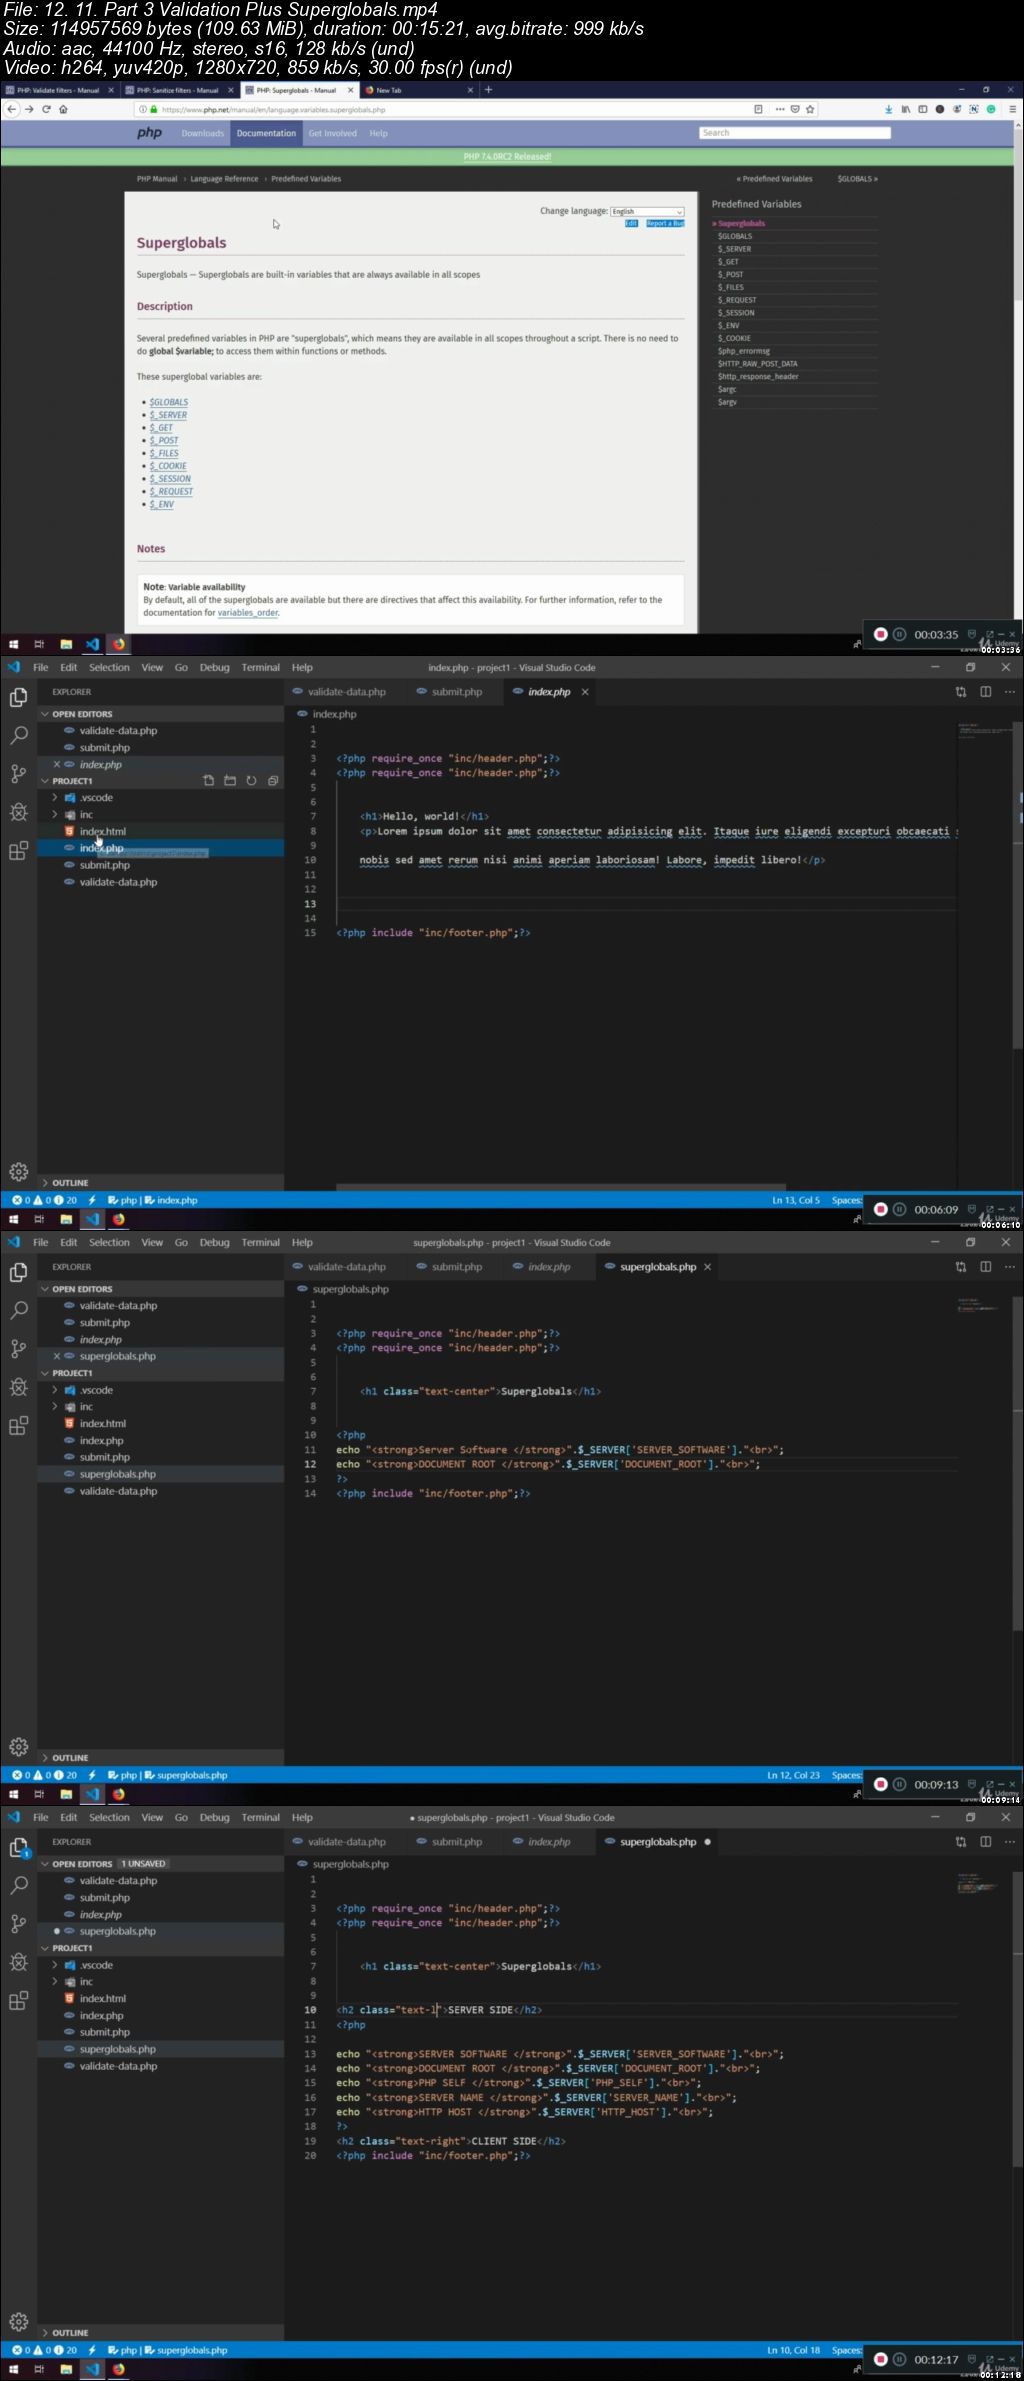Viewport: 1024px width, 2381px height.
Task: Click Collapse Folders icon in PROJECT1 header
Action: (x=272, y=781)
